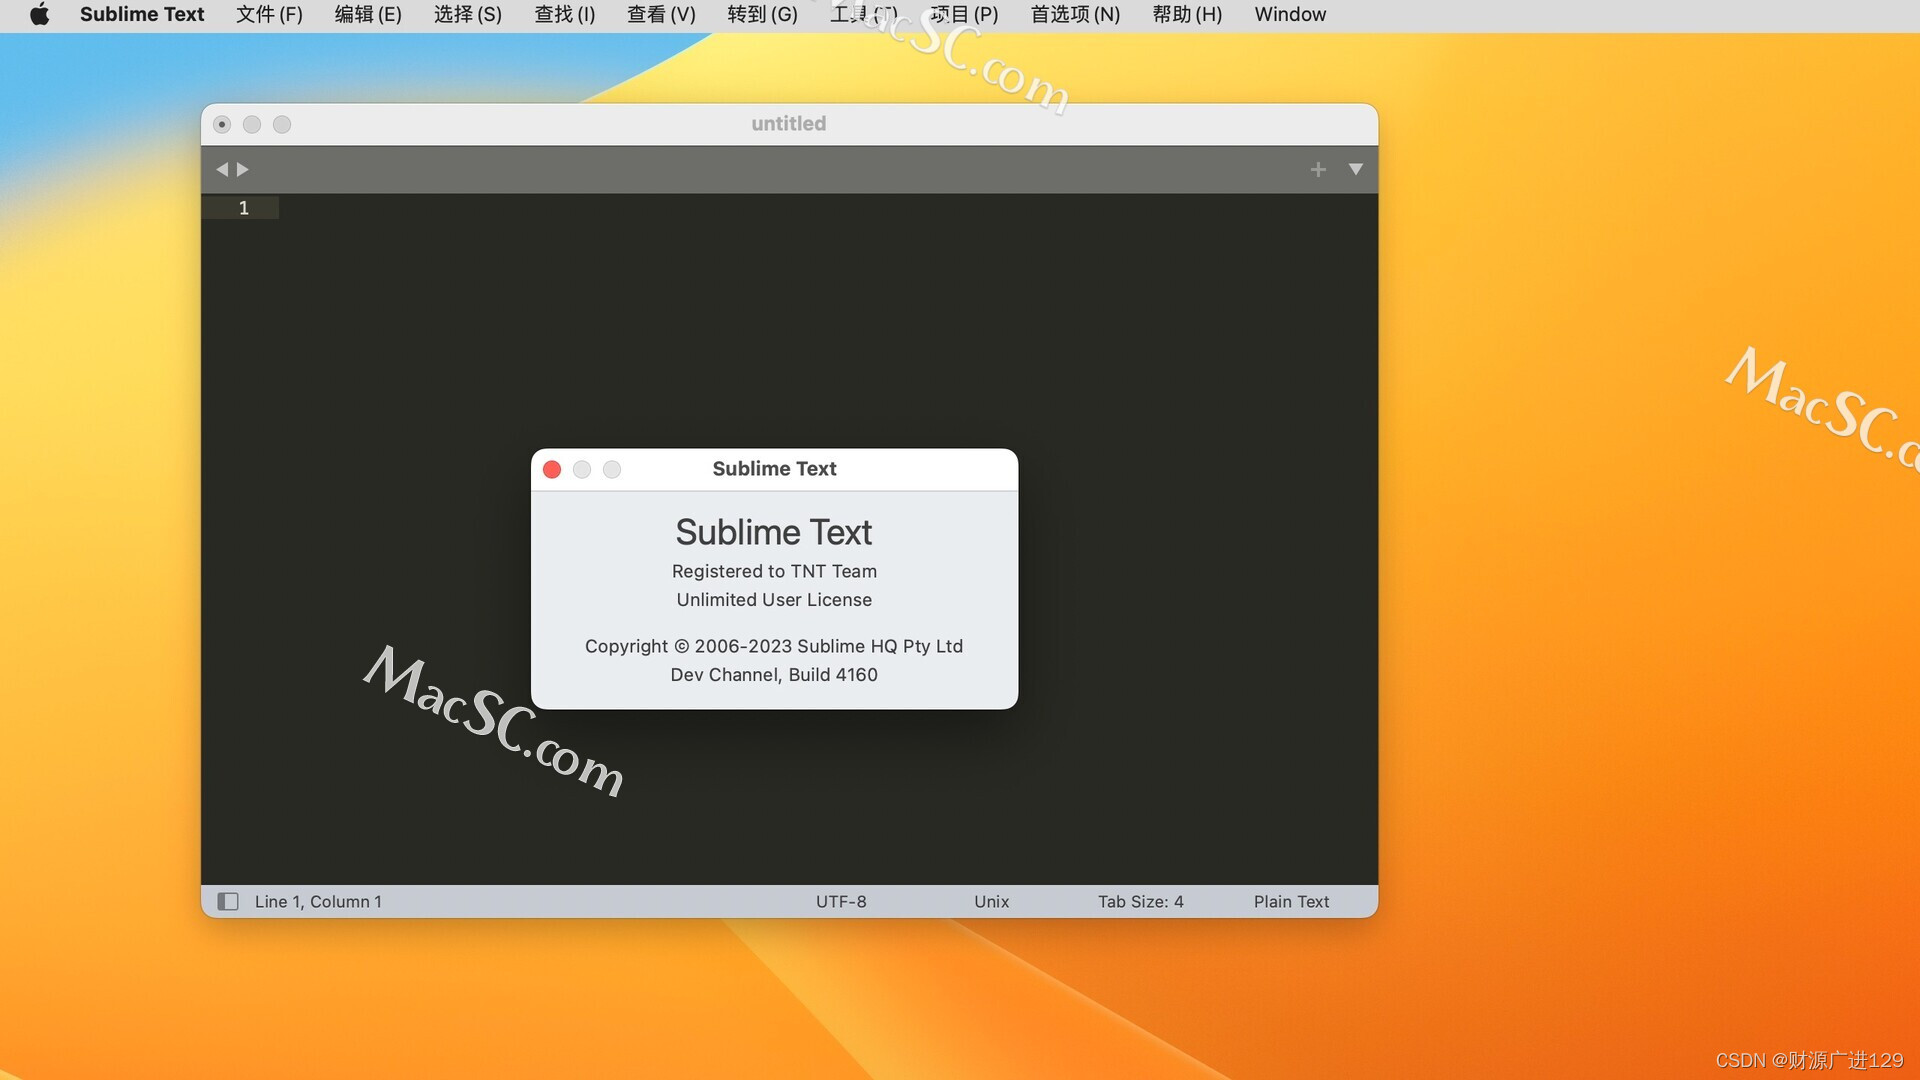
Task: Click the untitled window title
Action: pos(789,123)
